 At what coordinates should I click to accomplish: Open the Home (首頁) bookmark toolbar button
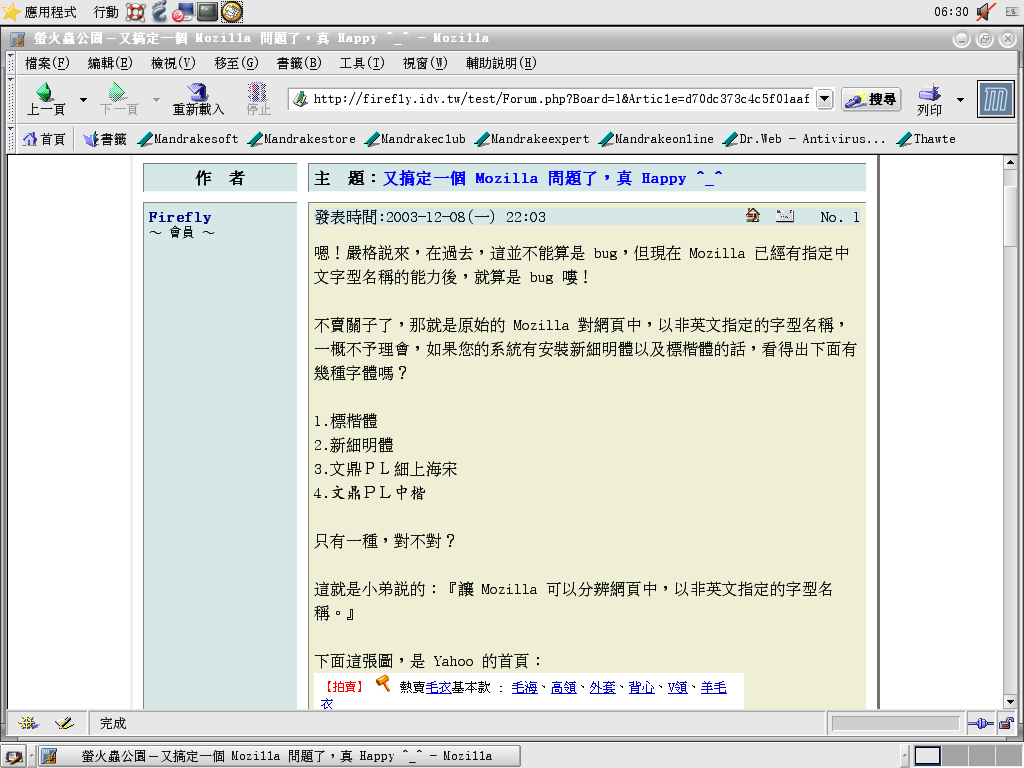45,139
